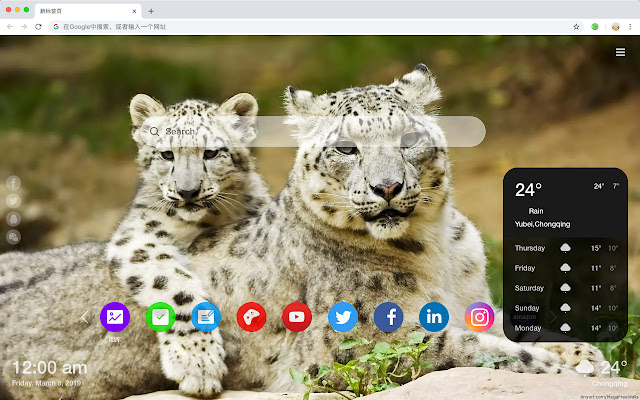Bookmark this page with the star icon

click(576, 27)
